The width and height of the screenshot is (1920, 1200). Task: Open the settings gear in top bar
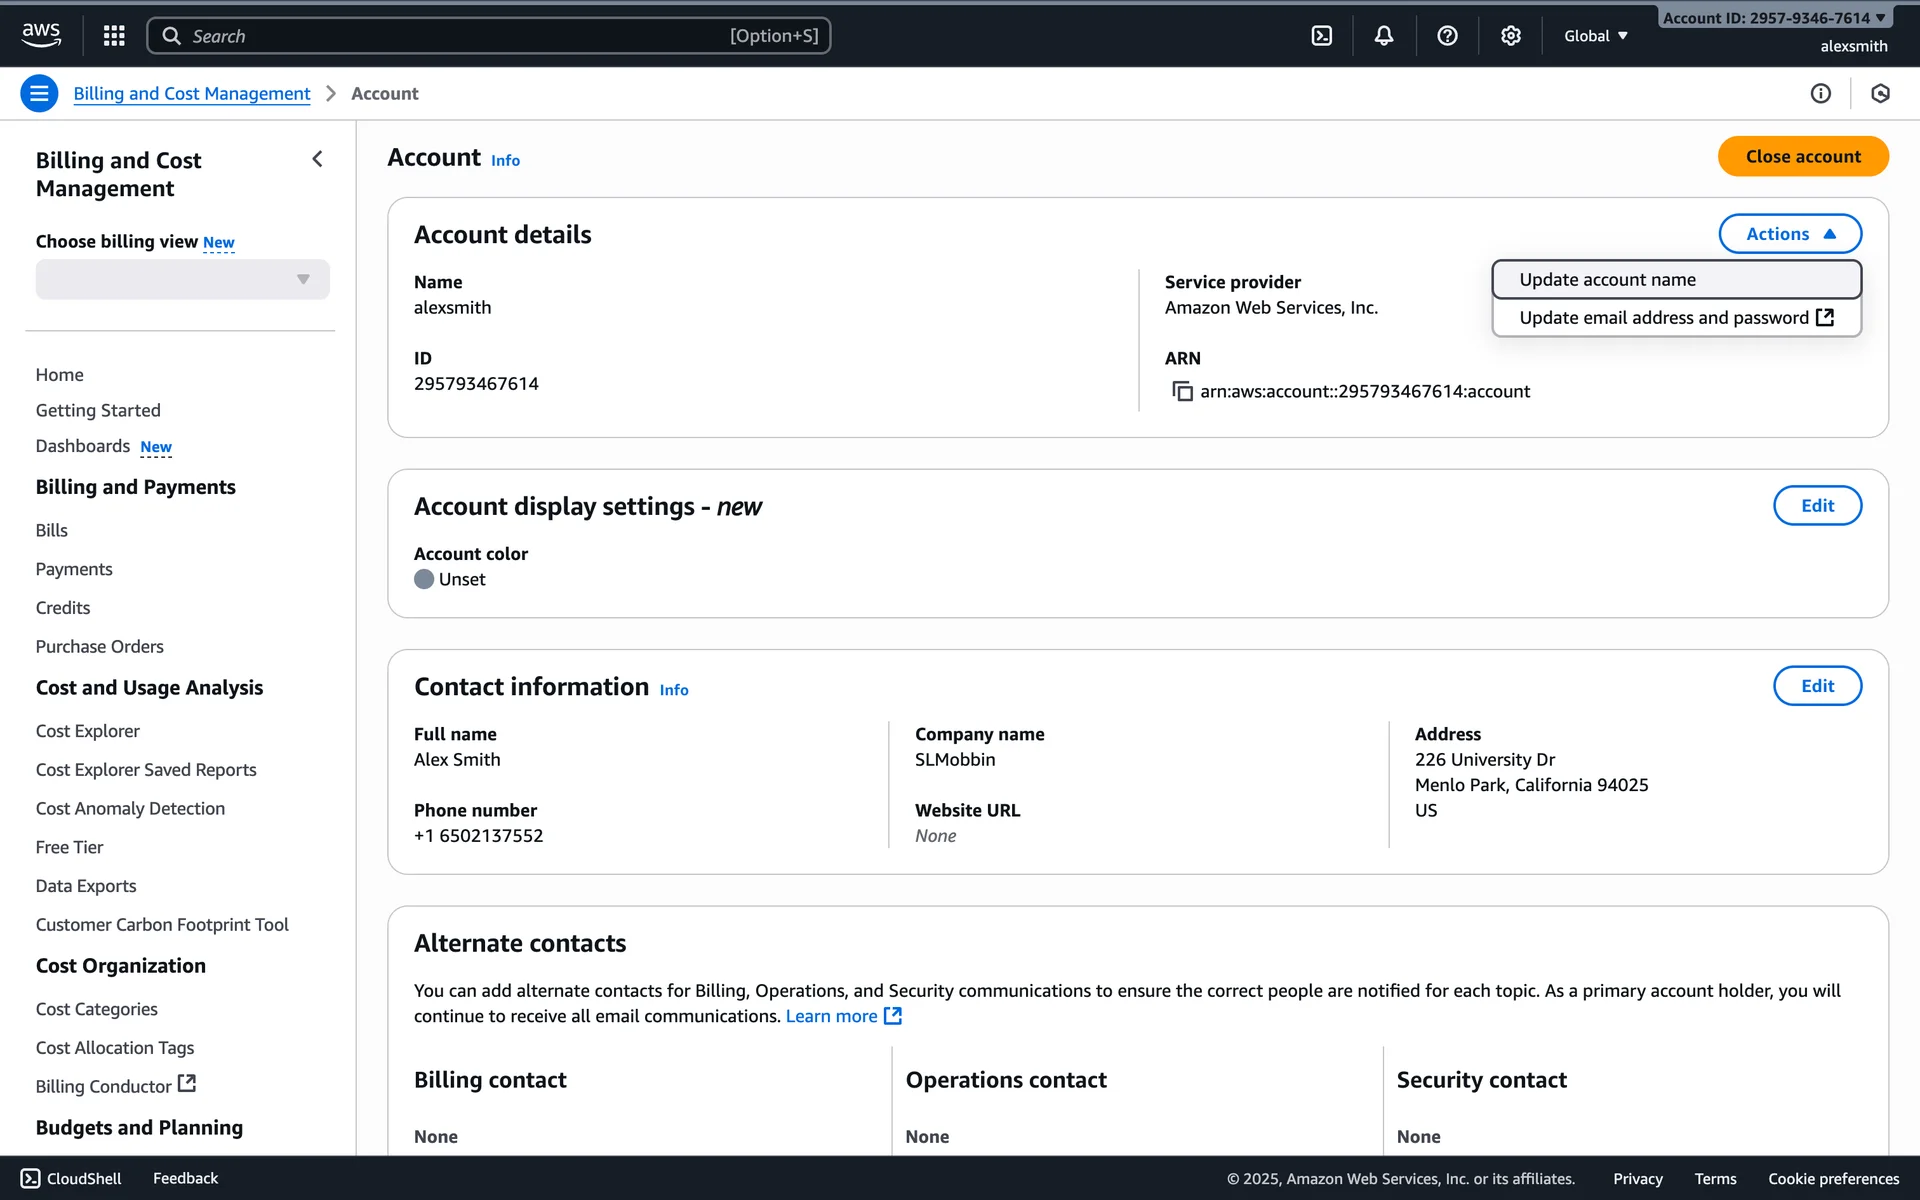point(1510,36)
